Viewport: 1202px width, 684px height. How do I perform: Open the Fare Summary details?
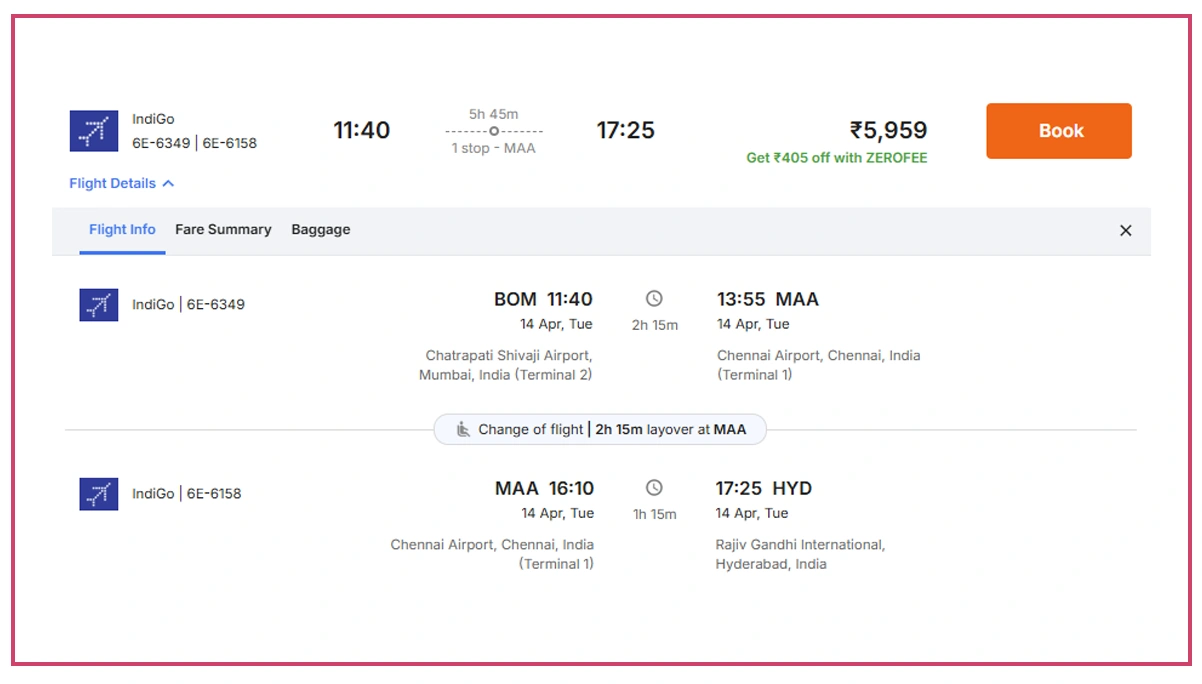coord(223,229)
